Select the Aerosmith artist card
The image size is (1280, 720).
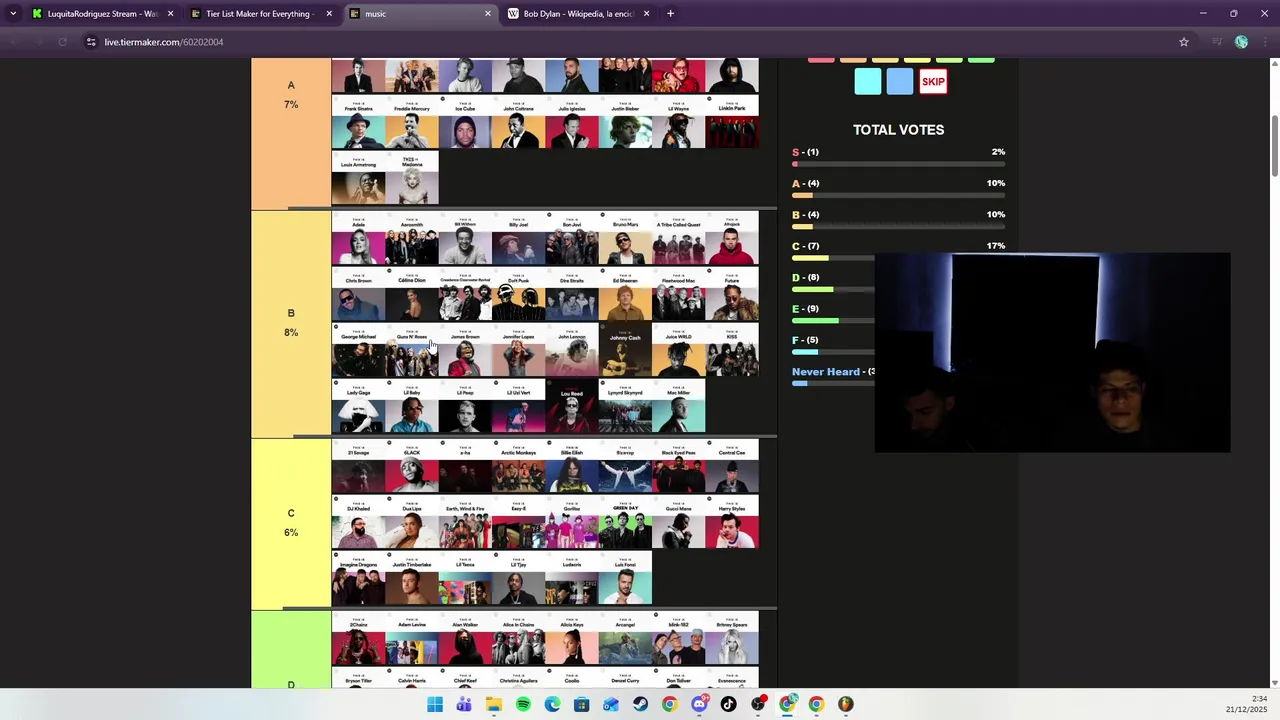412,240
